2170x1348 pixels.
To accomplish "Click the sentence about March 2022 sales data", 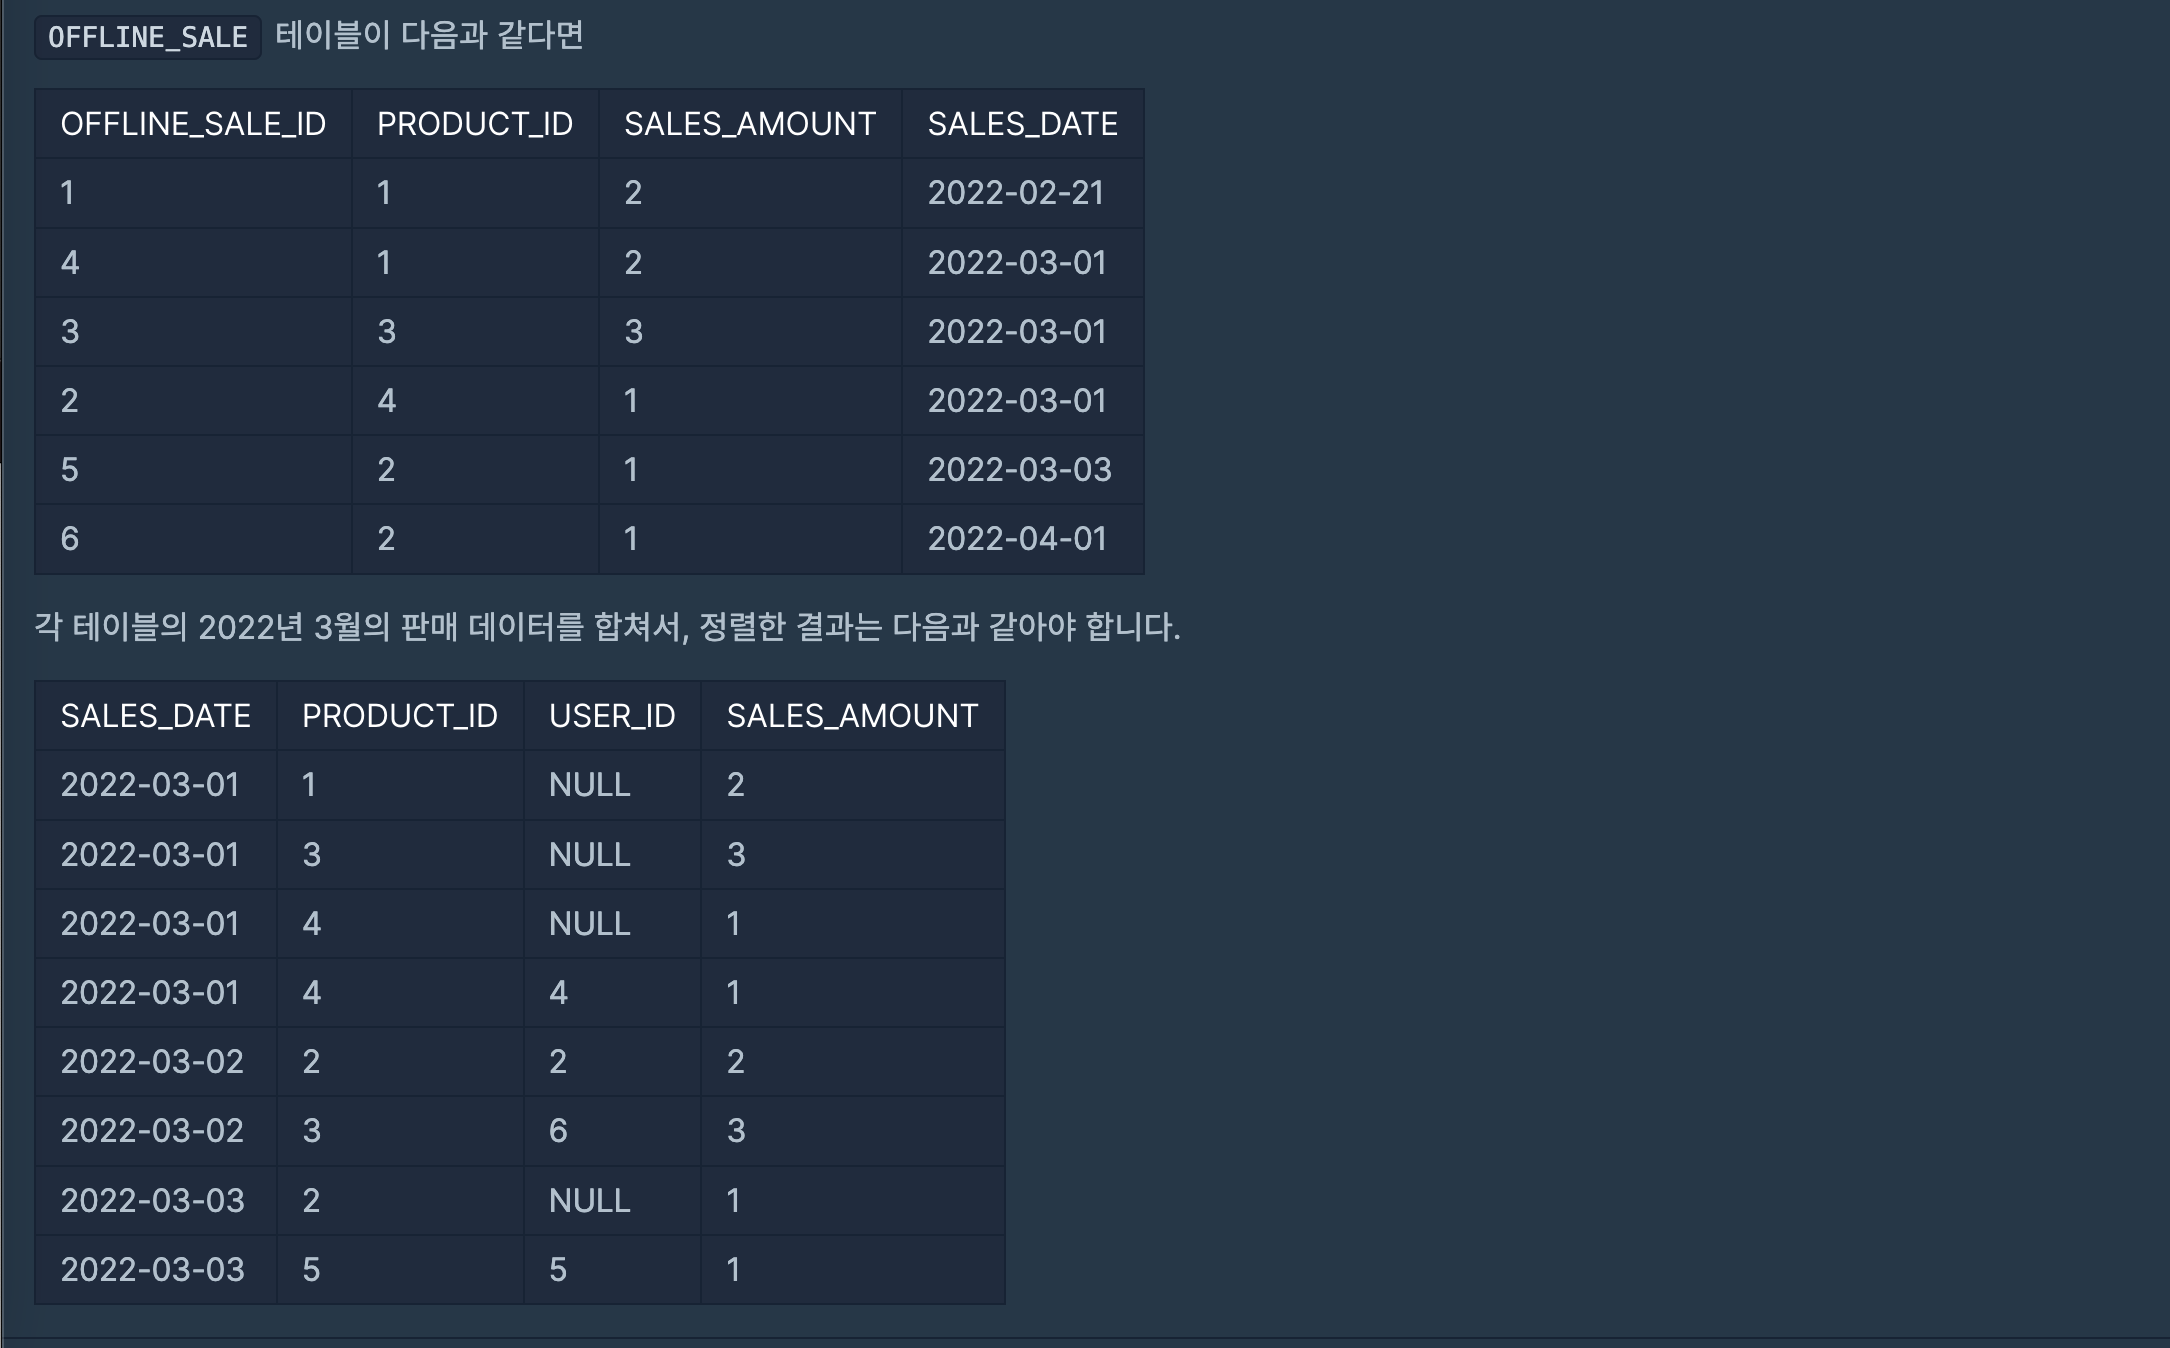I will (x=607, y=627).
